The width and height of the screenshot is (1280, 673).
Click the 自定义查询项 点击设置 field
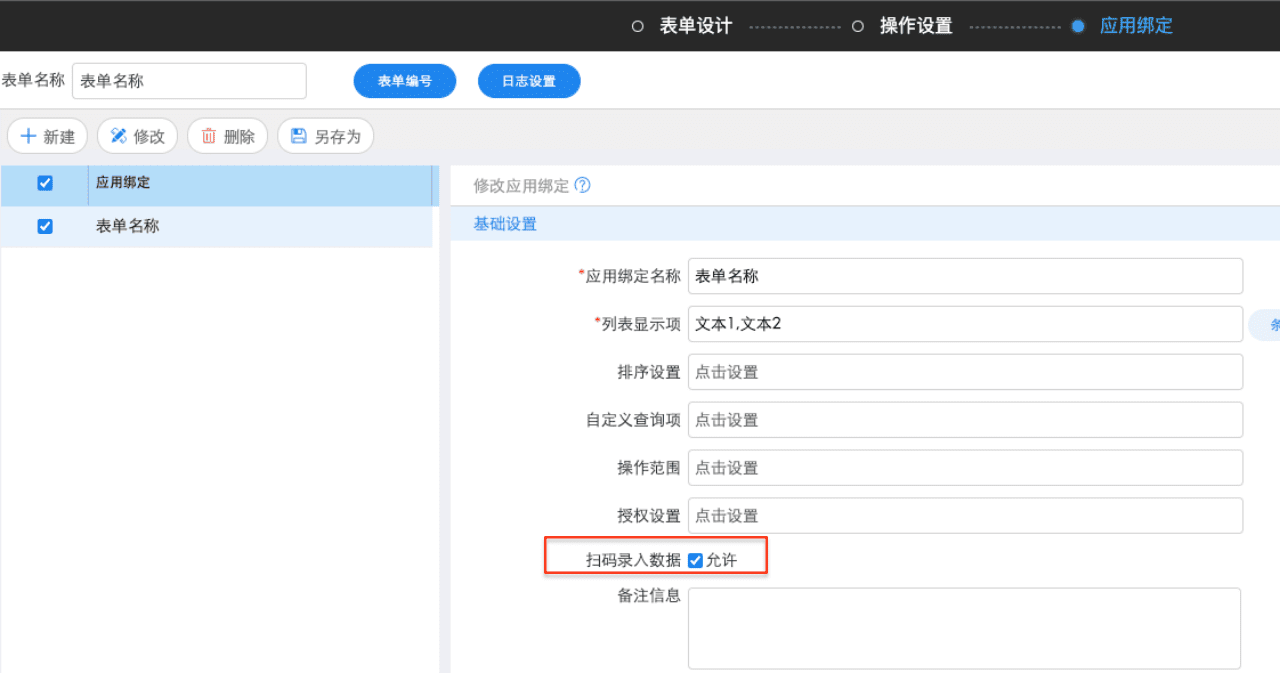pyautogui.click(x=965, y=420)
